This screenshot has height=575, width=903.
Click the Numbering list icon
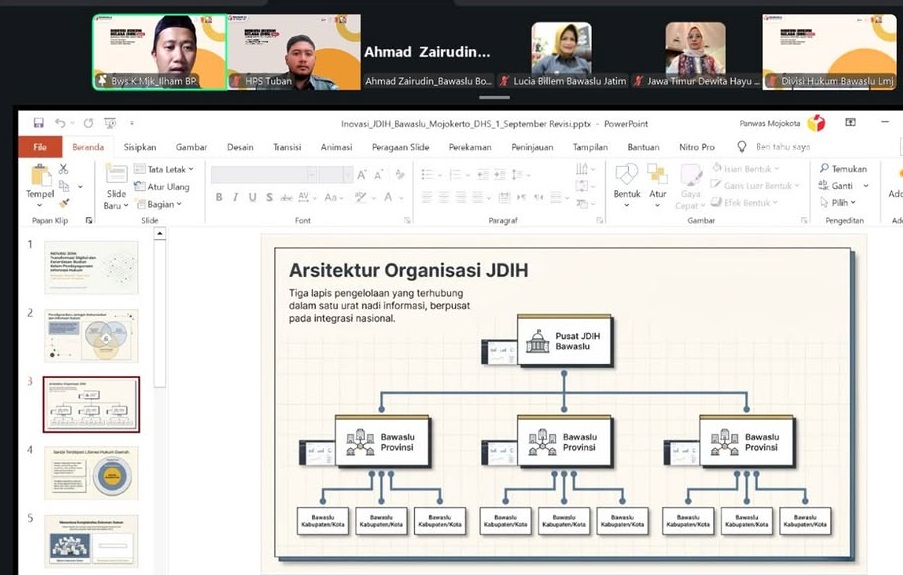coord(458,175)
